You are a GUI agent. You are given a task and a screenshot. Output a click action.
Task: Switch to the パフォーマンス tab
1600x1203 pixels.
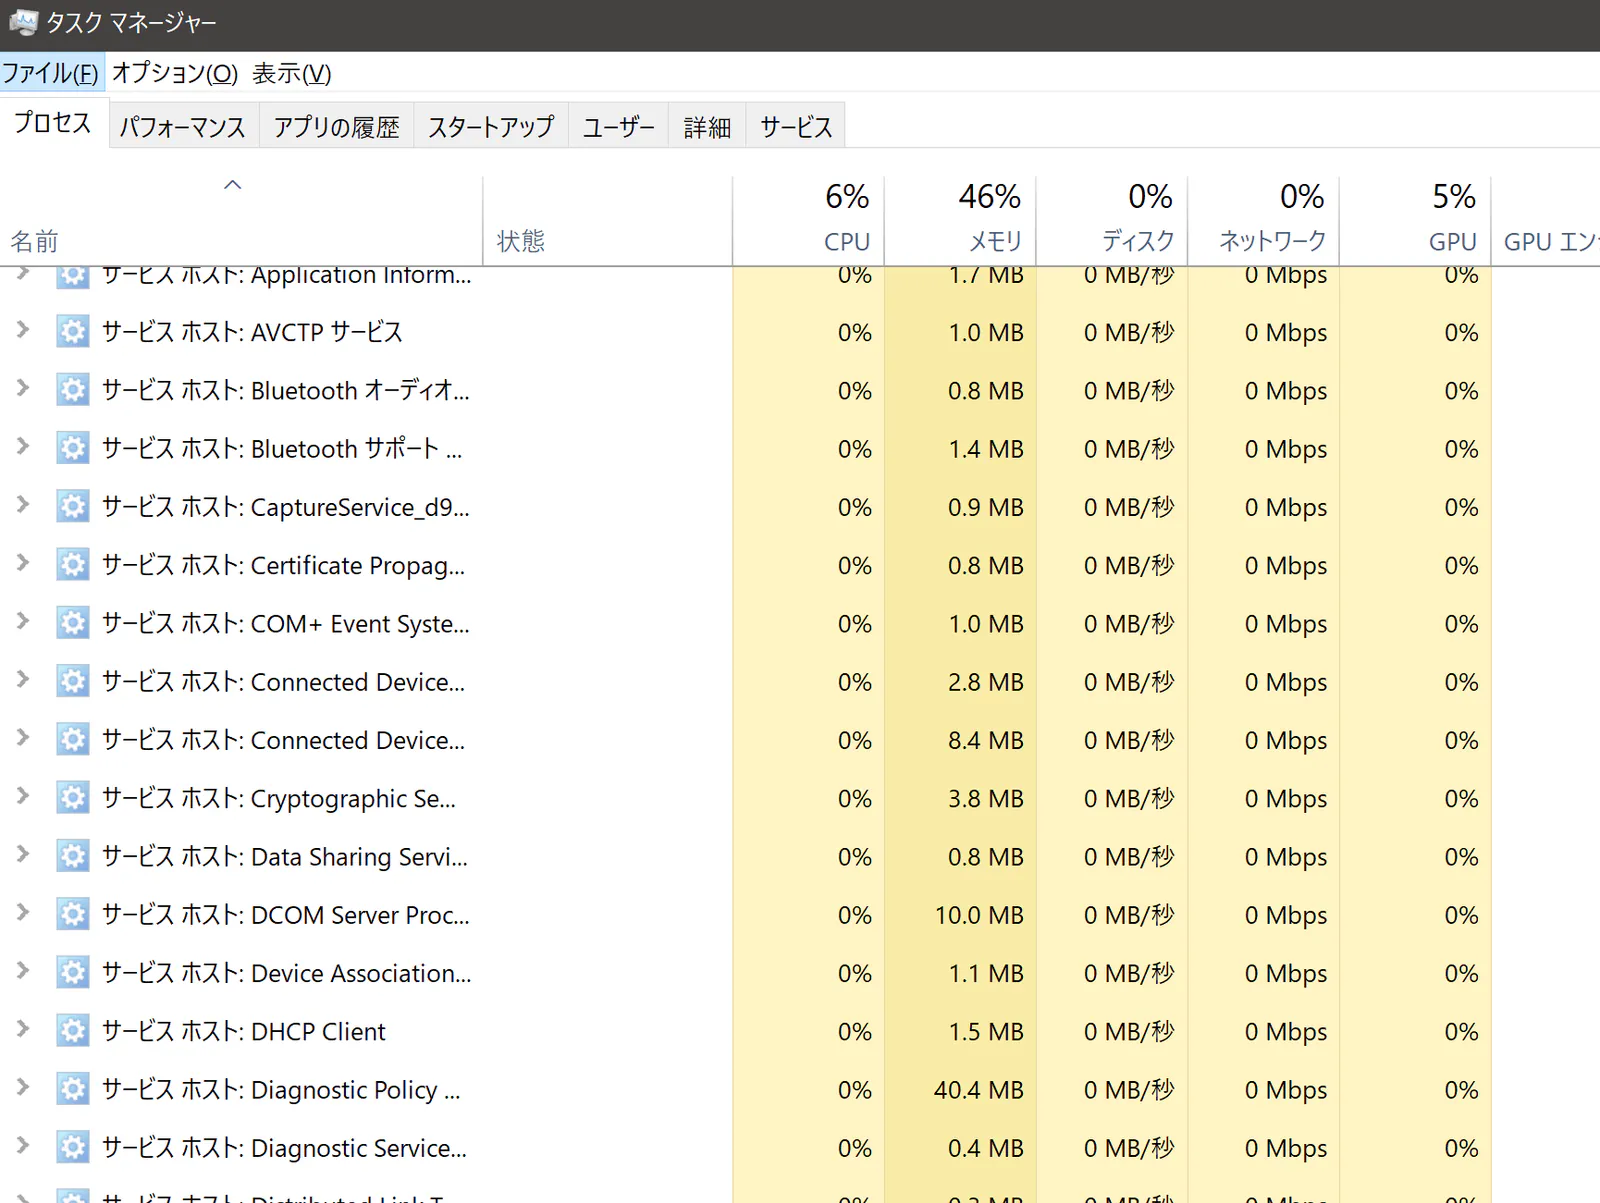pos(183,127)
